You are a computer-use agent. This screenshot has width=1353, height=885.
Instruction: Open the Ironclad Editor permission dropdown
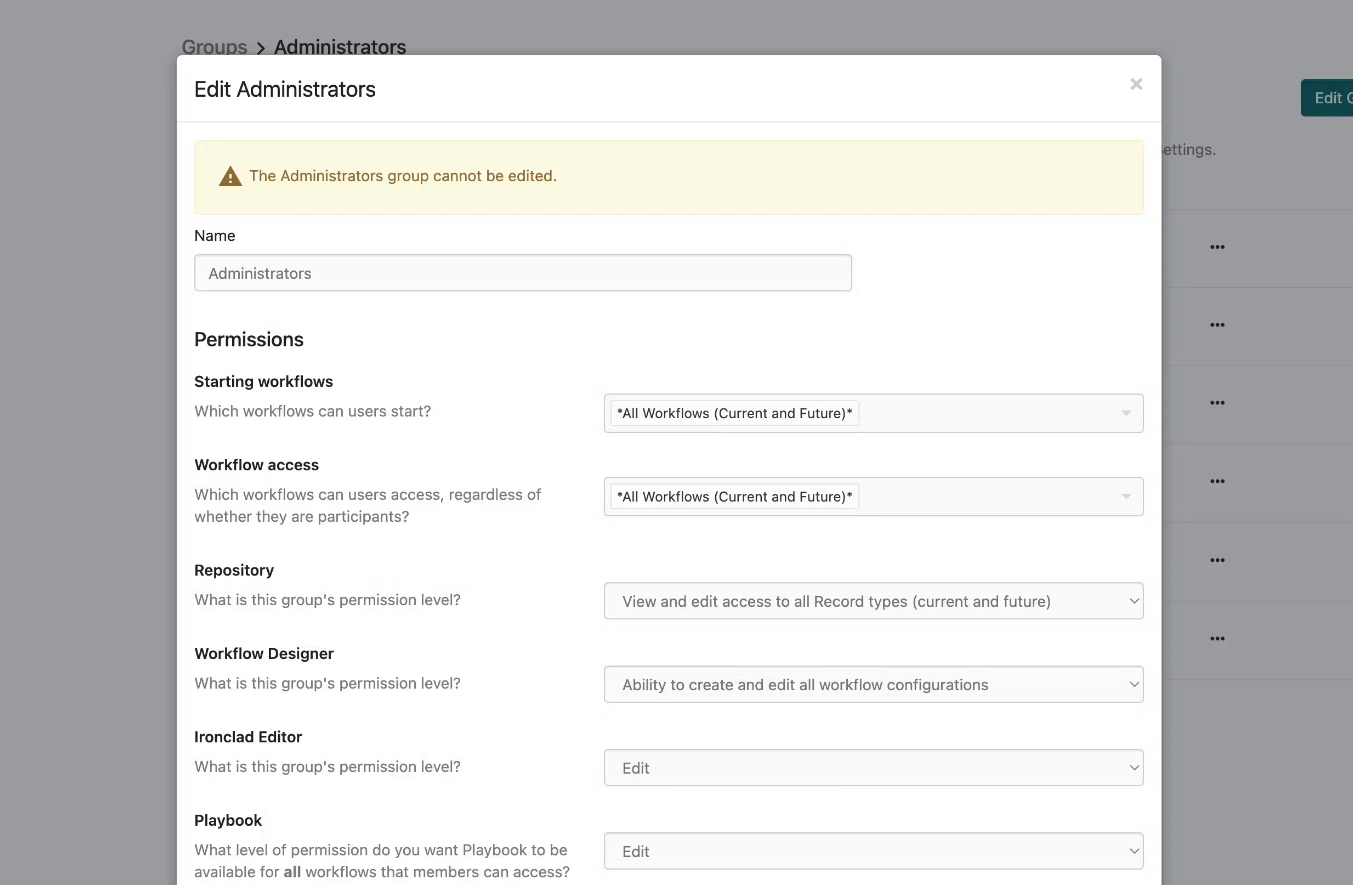(x=873, y=768)
